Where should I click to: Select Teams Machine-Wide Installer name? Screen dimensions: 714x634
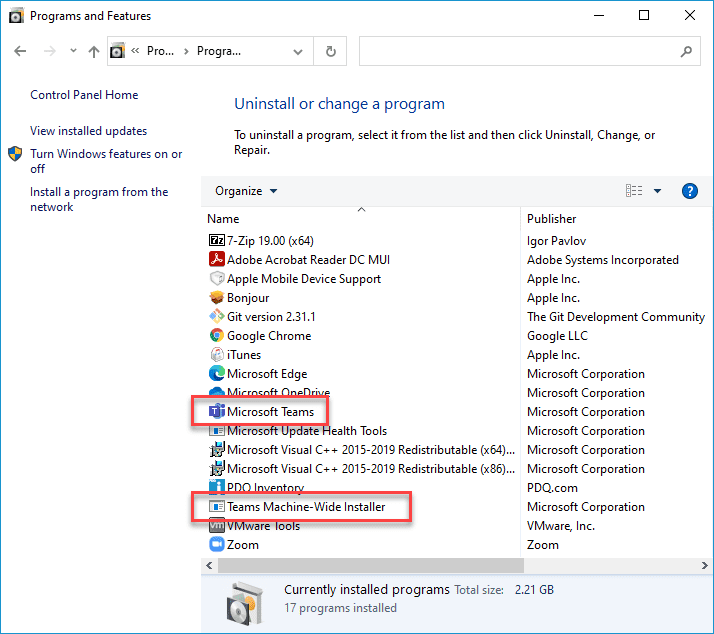pos(306,506)
